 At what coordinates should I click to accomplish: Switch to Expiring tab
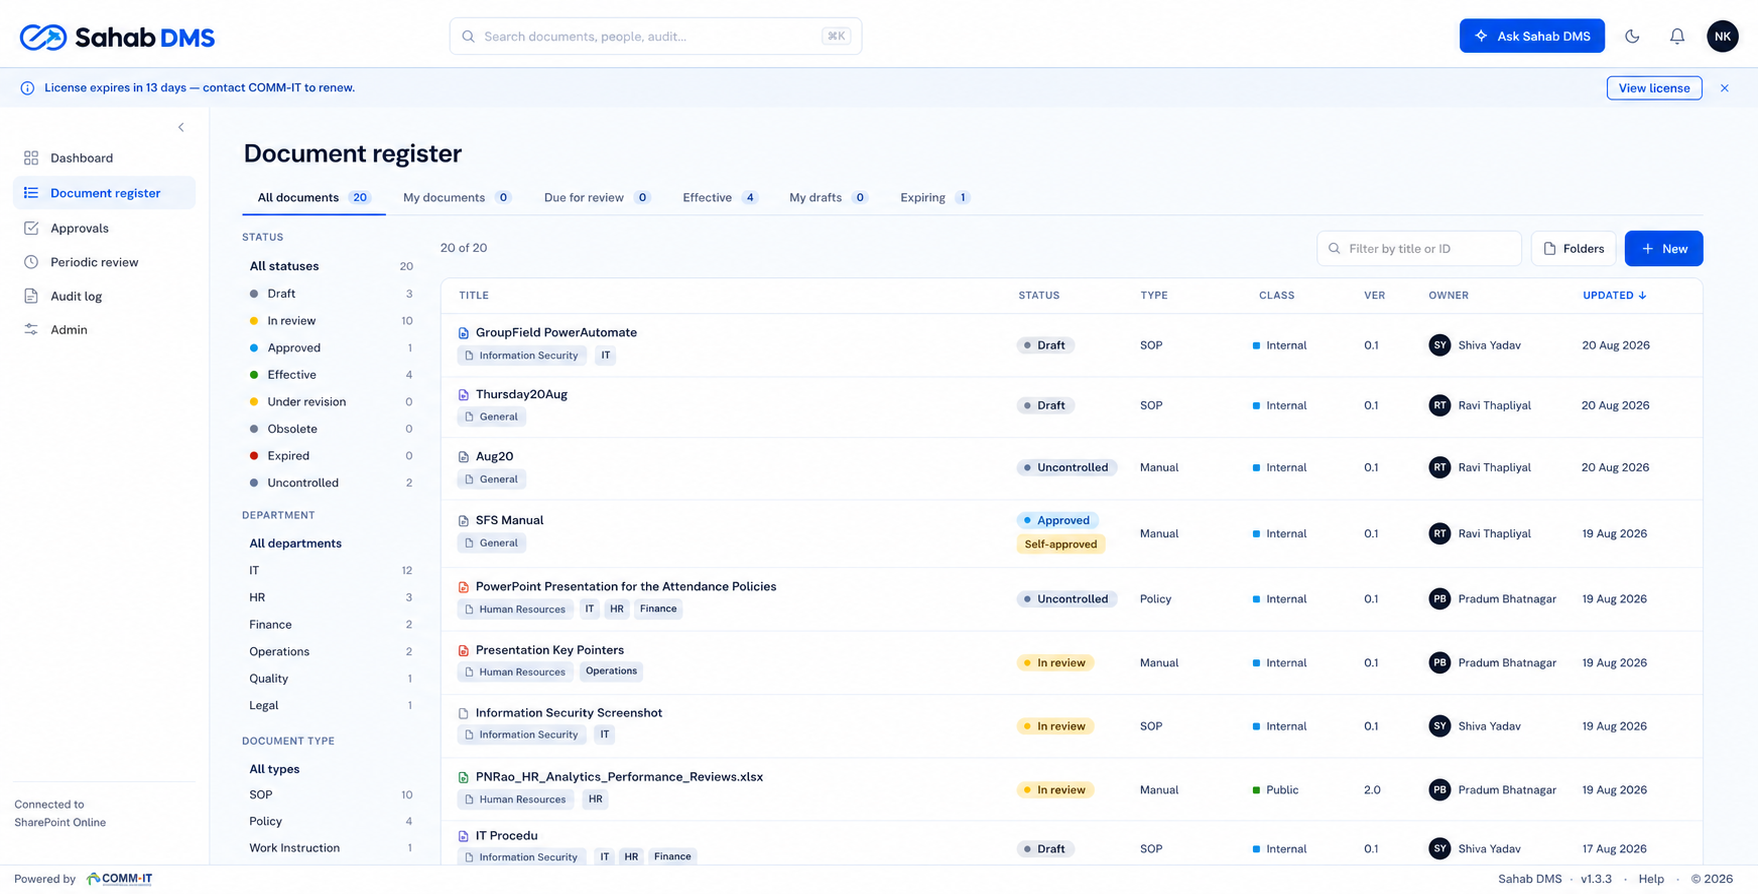coord(934,197)
